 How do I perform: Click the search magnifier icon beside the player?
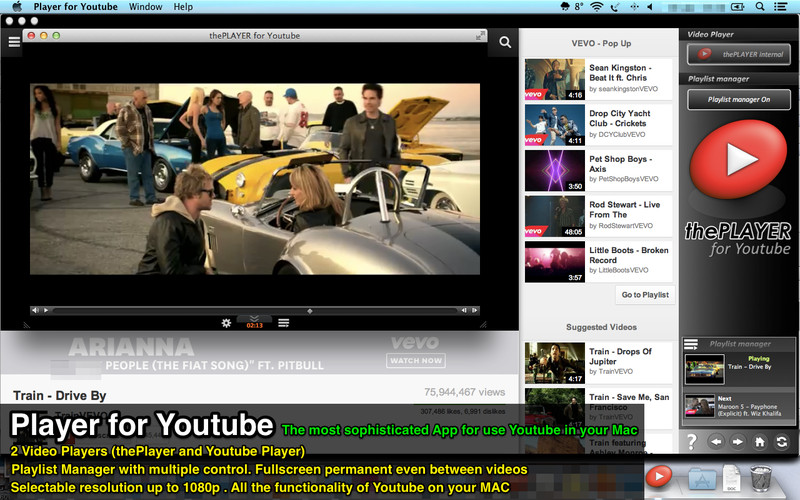pos(505,42)
